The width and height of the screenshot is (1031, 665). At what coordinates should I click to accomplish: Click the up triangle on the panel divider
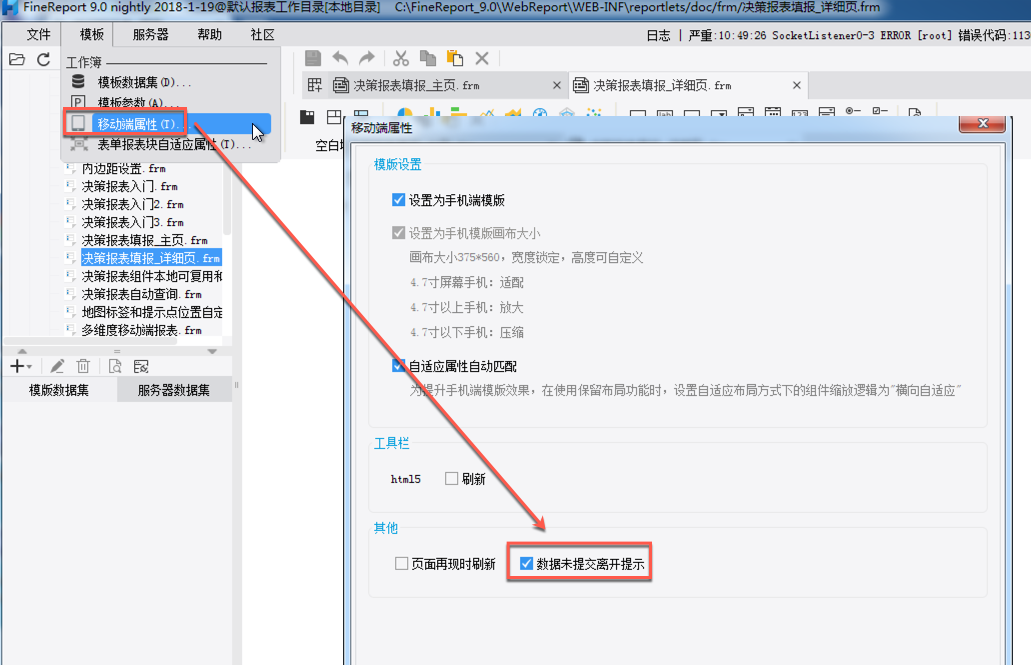click(x=22, y=351)
